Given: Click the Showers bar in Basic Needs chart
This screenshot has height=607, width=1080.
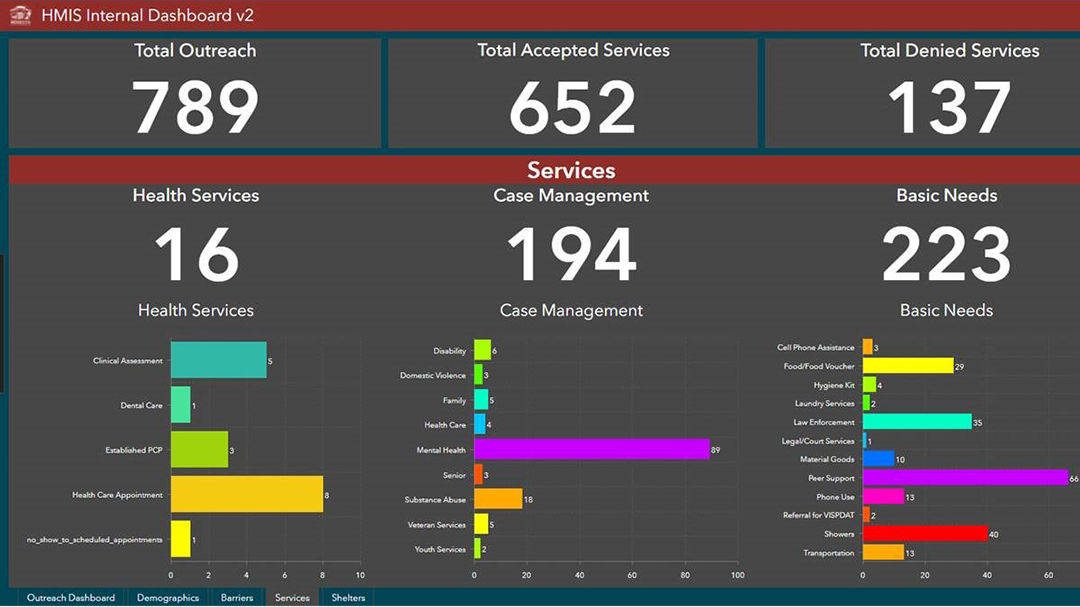Looking at the screenshot, I should click(x=925, y=534).
